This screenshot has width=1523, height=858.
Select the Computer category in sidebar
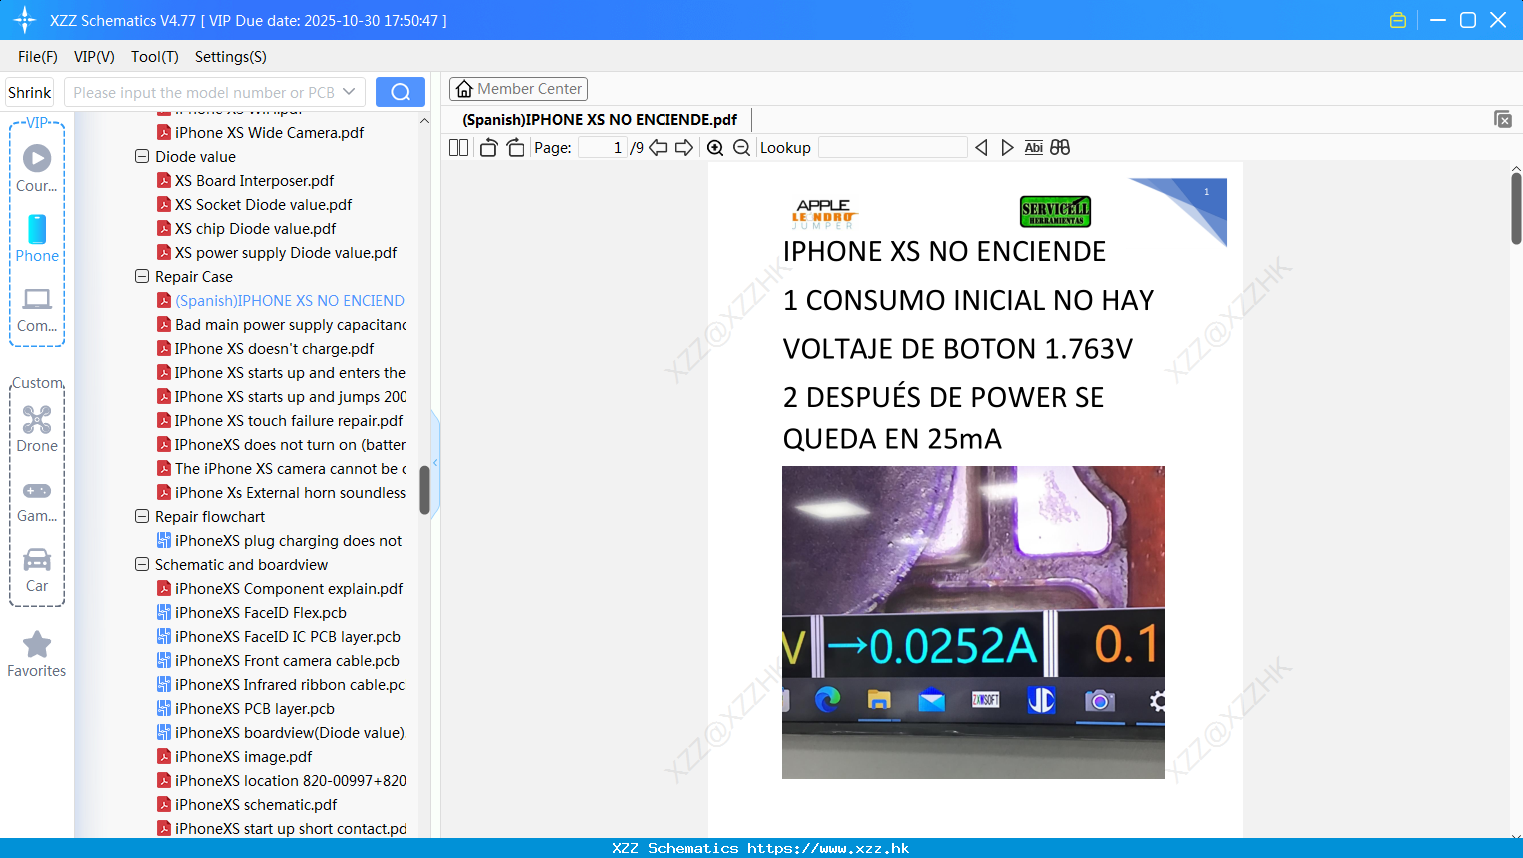pyautogui.click(x=37, y=310)
